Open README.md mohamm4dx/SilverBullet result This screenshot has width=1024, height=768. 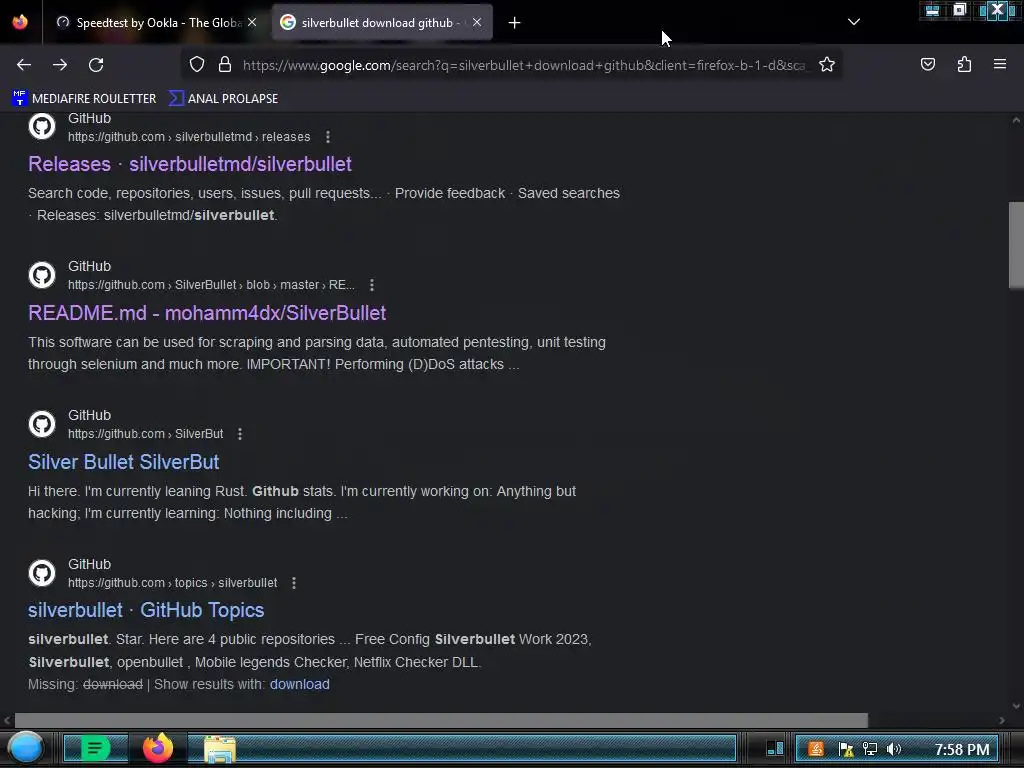pos(207,313)
